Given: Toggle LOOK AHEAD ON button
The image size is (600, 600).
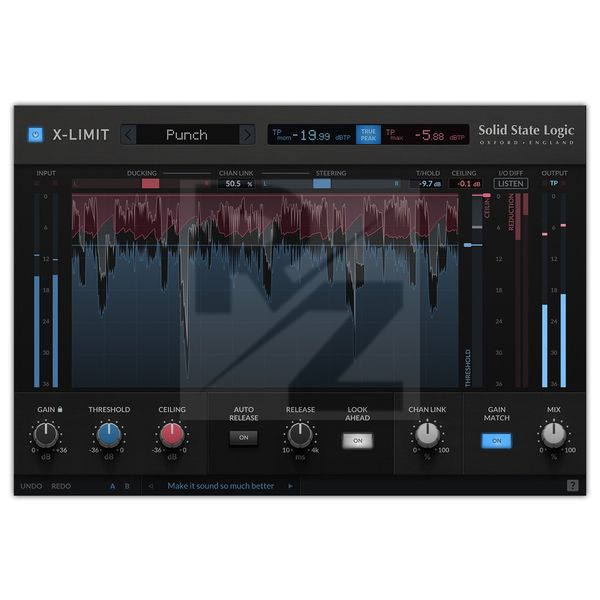Looking at the screenshot, I should click(357, 441).
